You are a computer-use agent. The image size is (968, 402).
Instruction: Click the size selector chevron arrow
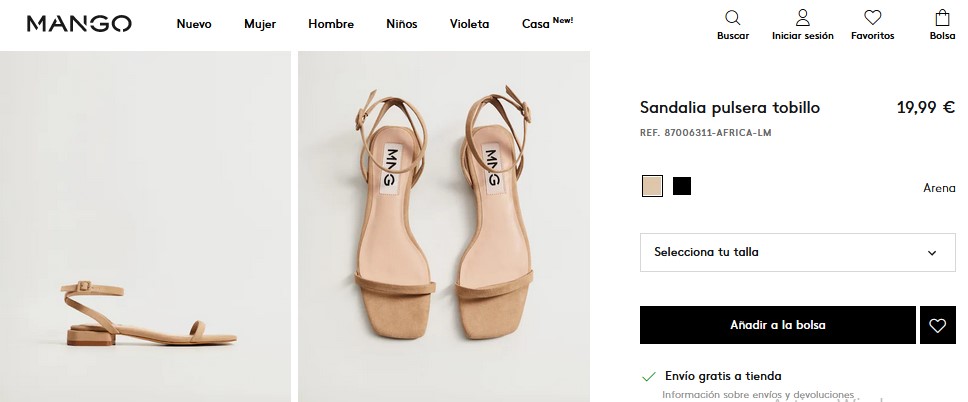932,253
